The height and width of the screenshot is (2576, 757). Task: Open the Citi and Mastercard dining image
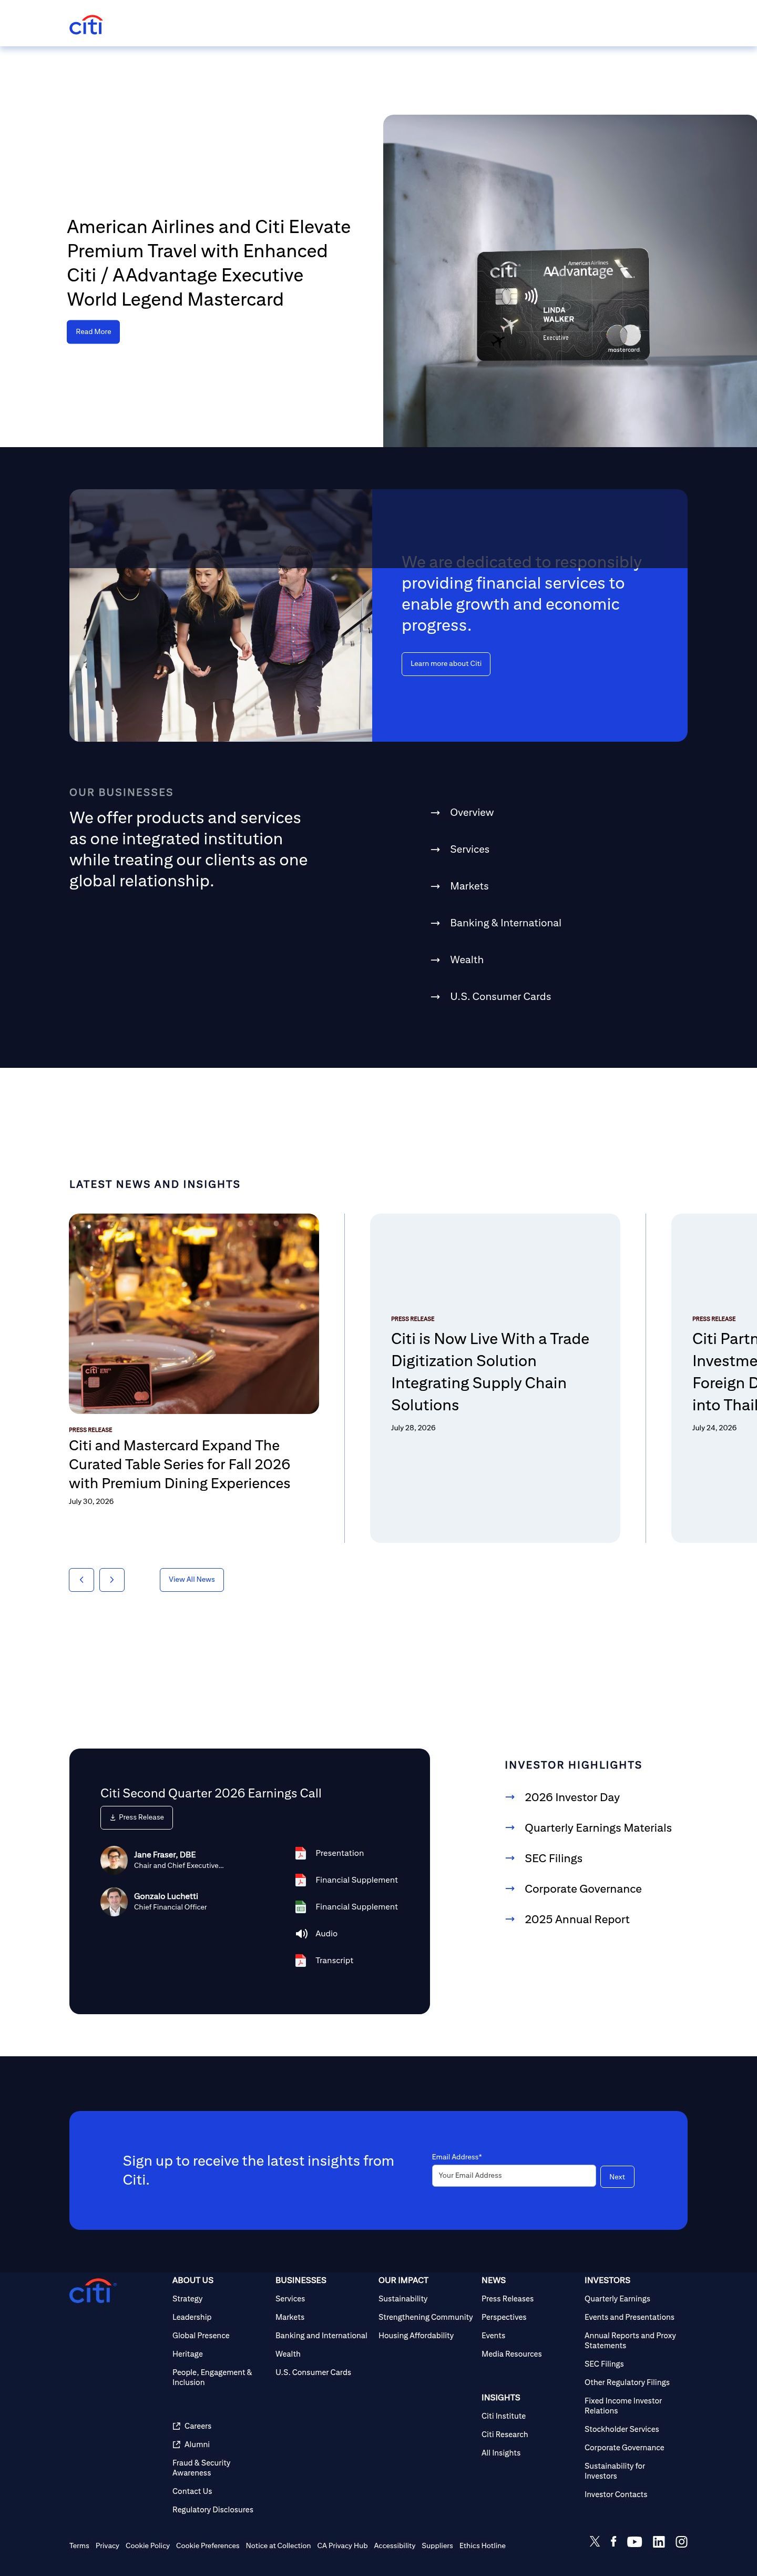[x=194, y=1313]
